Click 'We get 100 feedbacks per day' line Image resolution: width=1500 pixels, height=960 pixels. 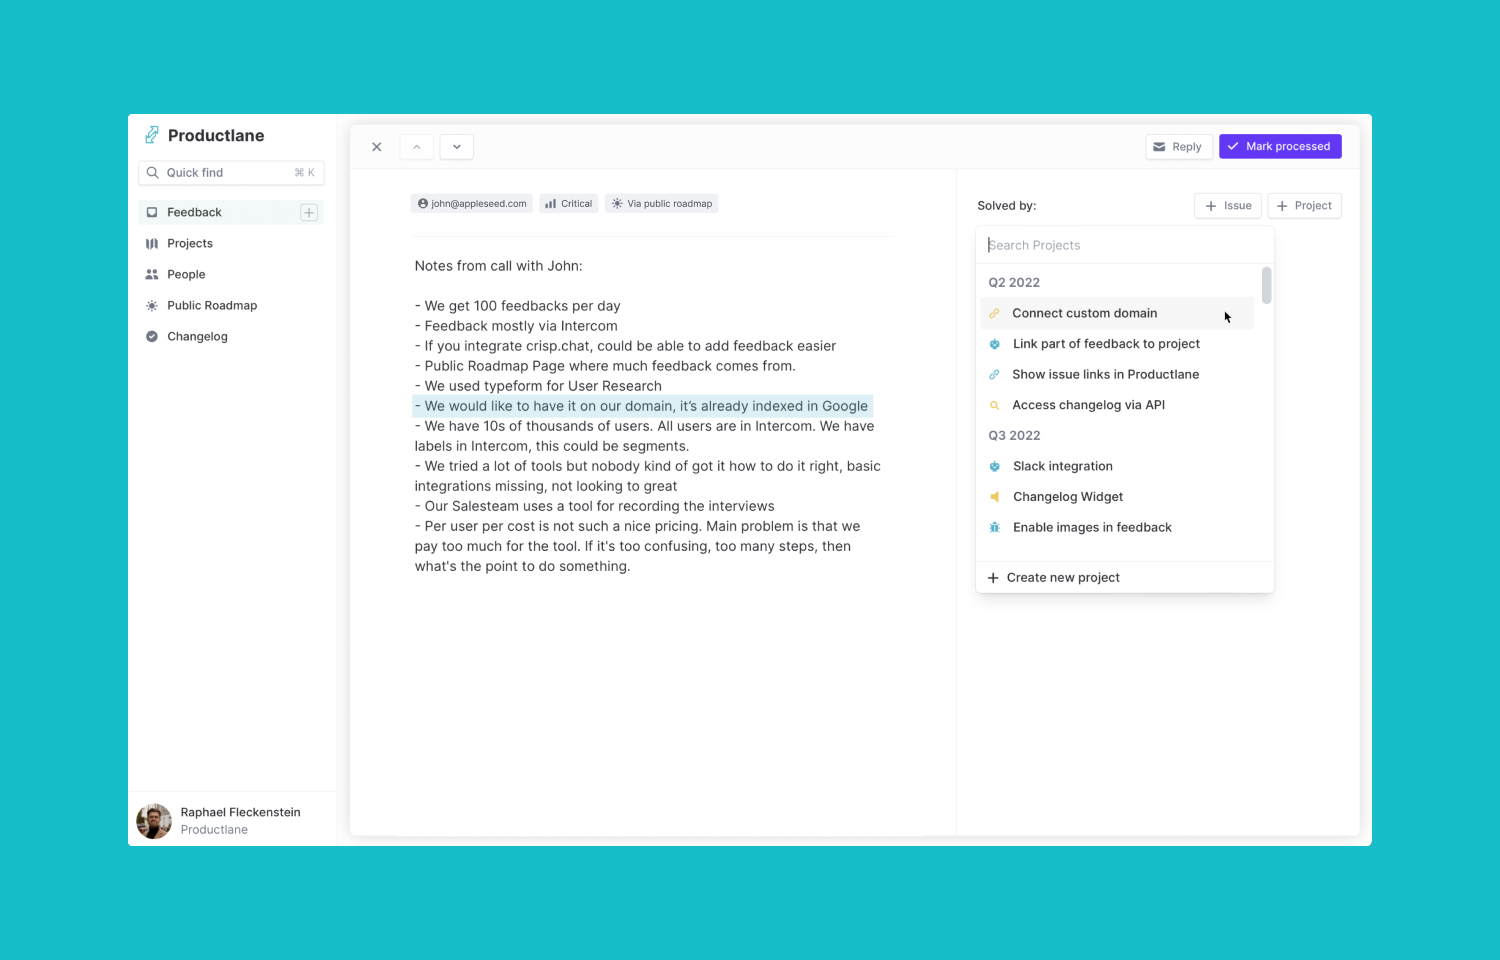pyautogui.click(x=518, y=306)
